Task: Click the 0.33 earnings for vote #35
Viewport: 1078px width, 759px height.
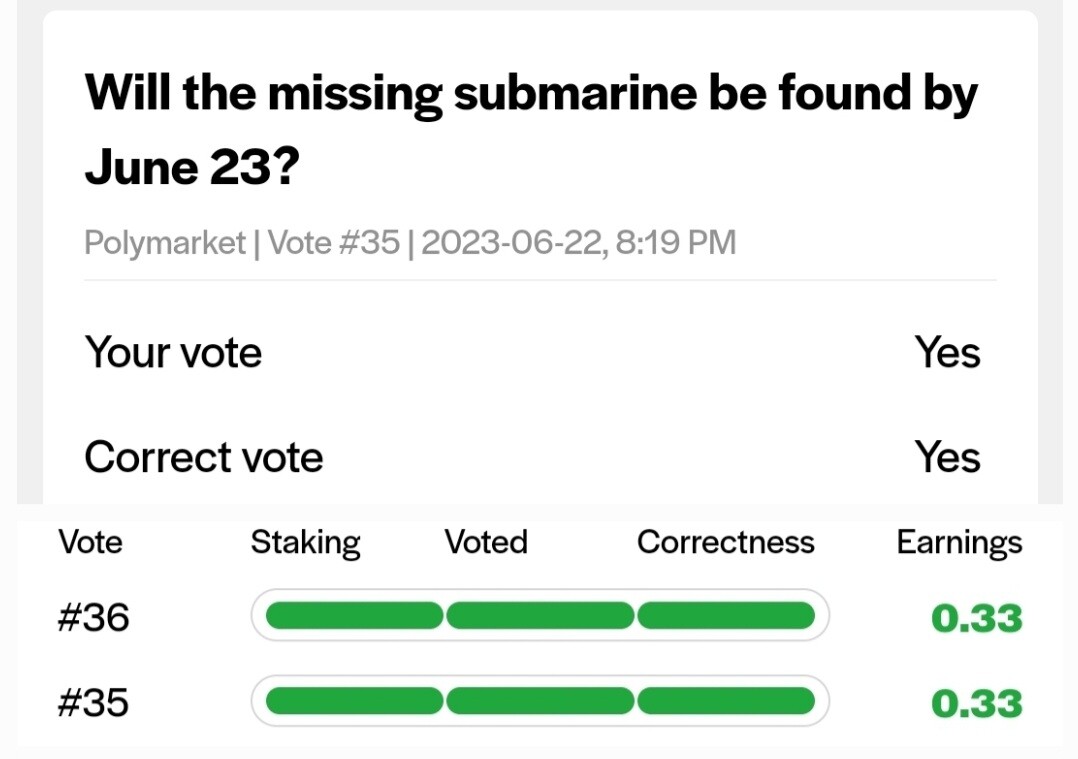Action: pyautogui.click(x=976, y=703)
